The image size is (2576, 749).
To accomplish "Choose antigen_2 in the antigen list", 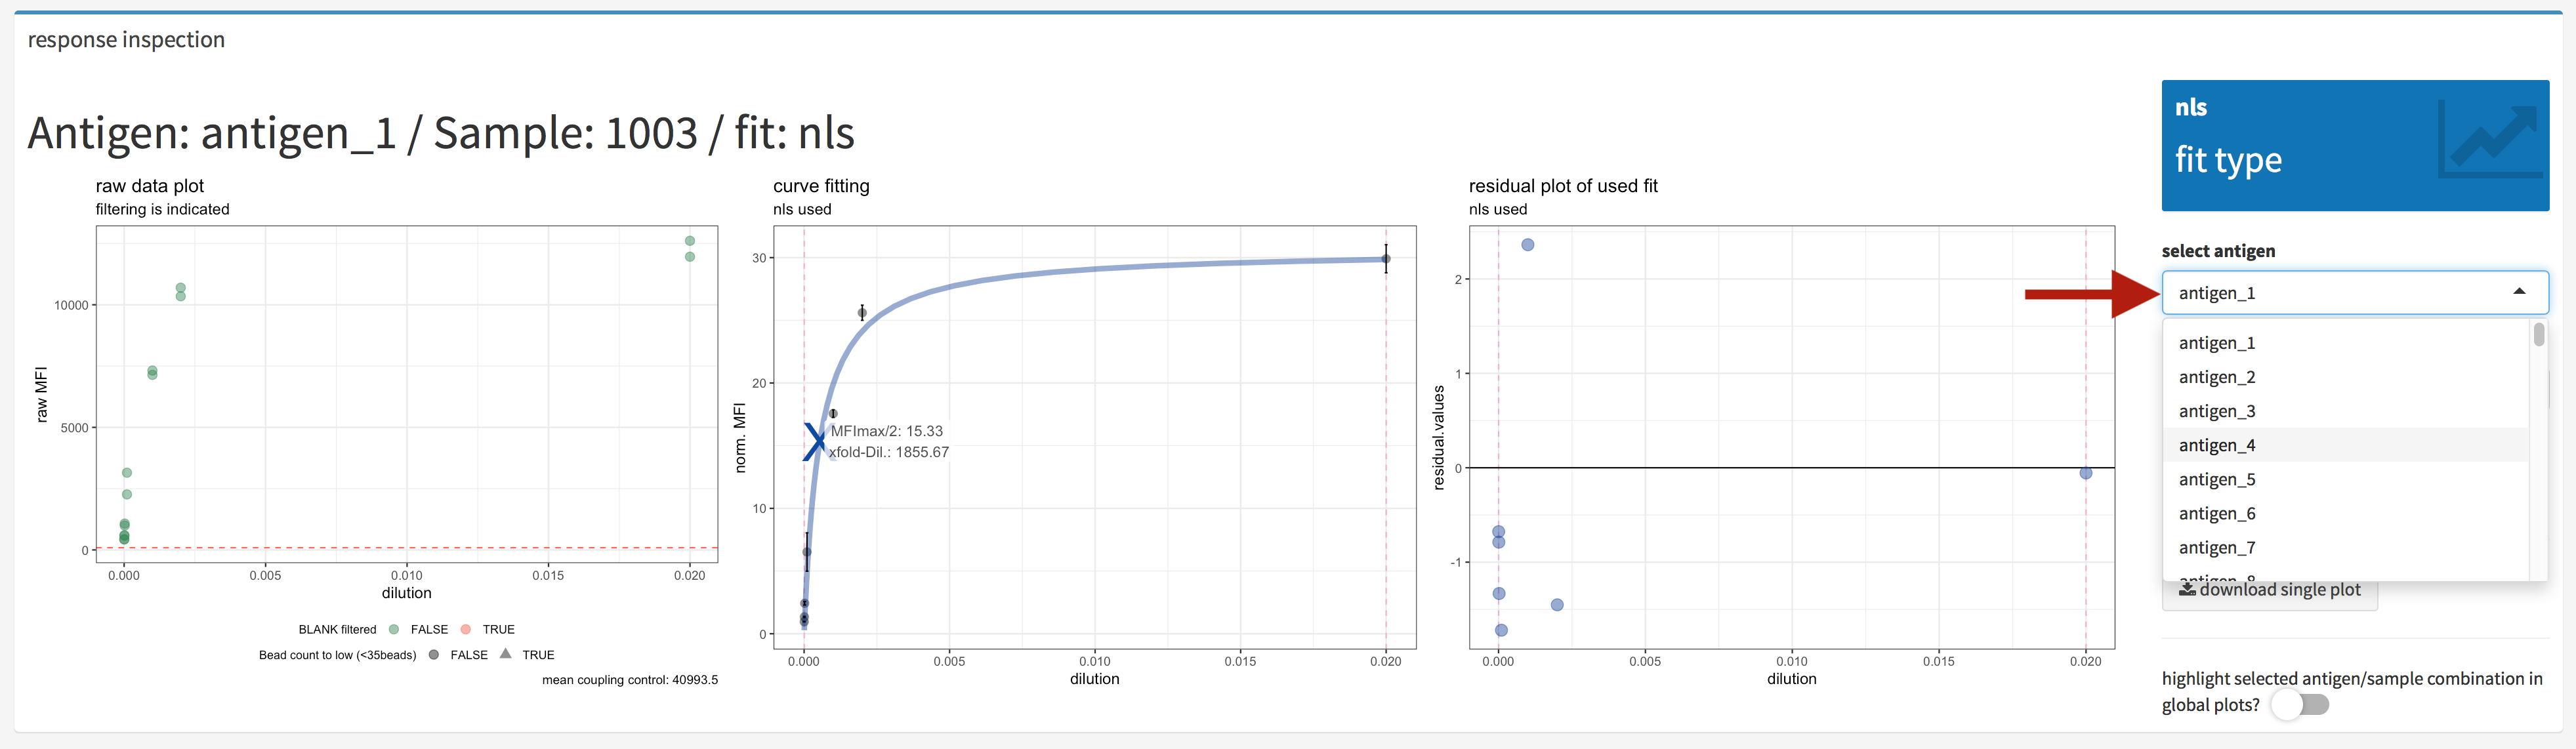I will pyautogui.click(x=2217, y=376).
